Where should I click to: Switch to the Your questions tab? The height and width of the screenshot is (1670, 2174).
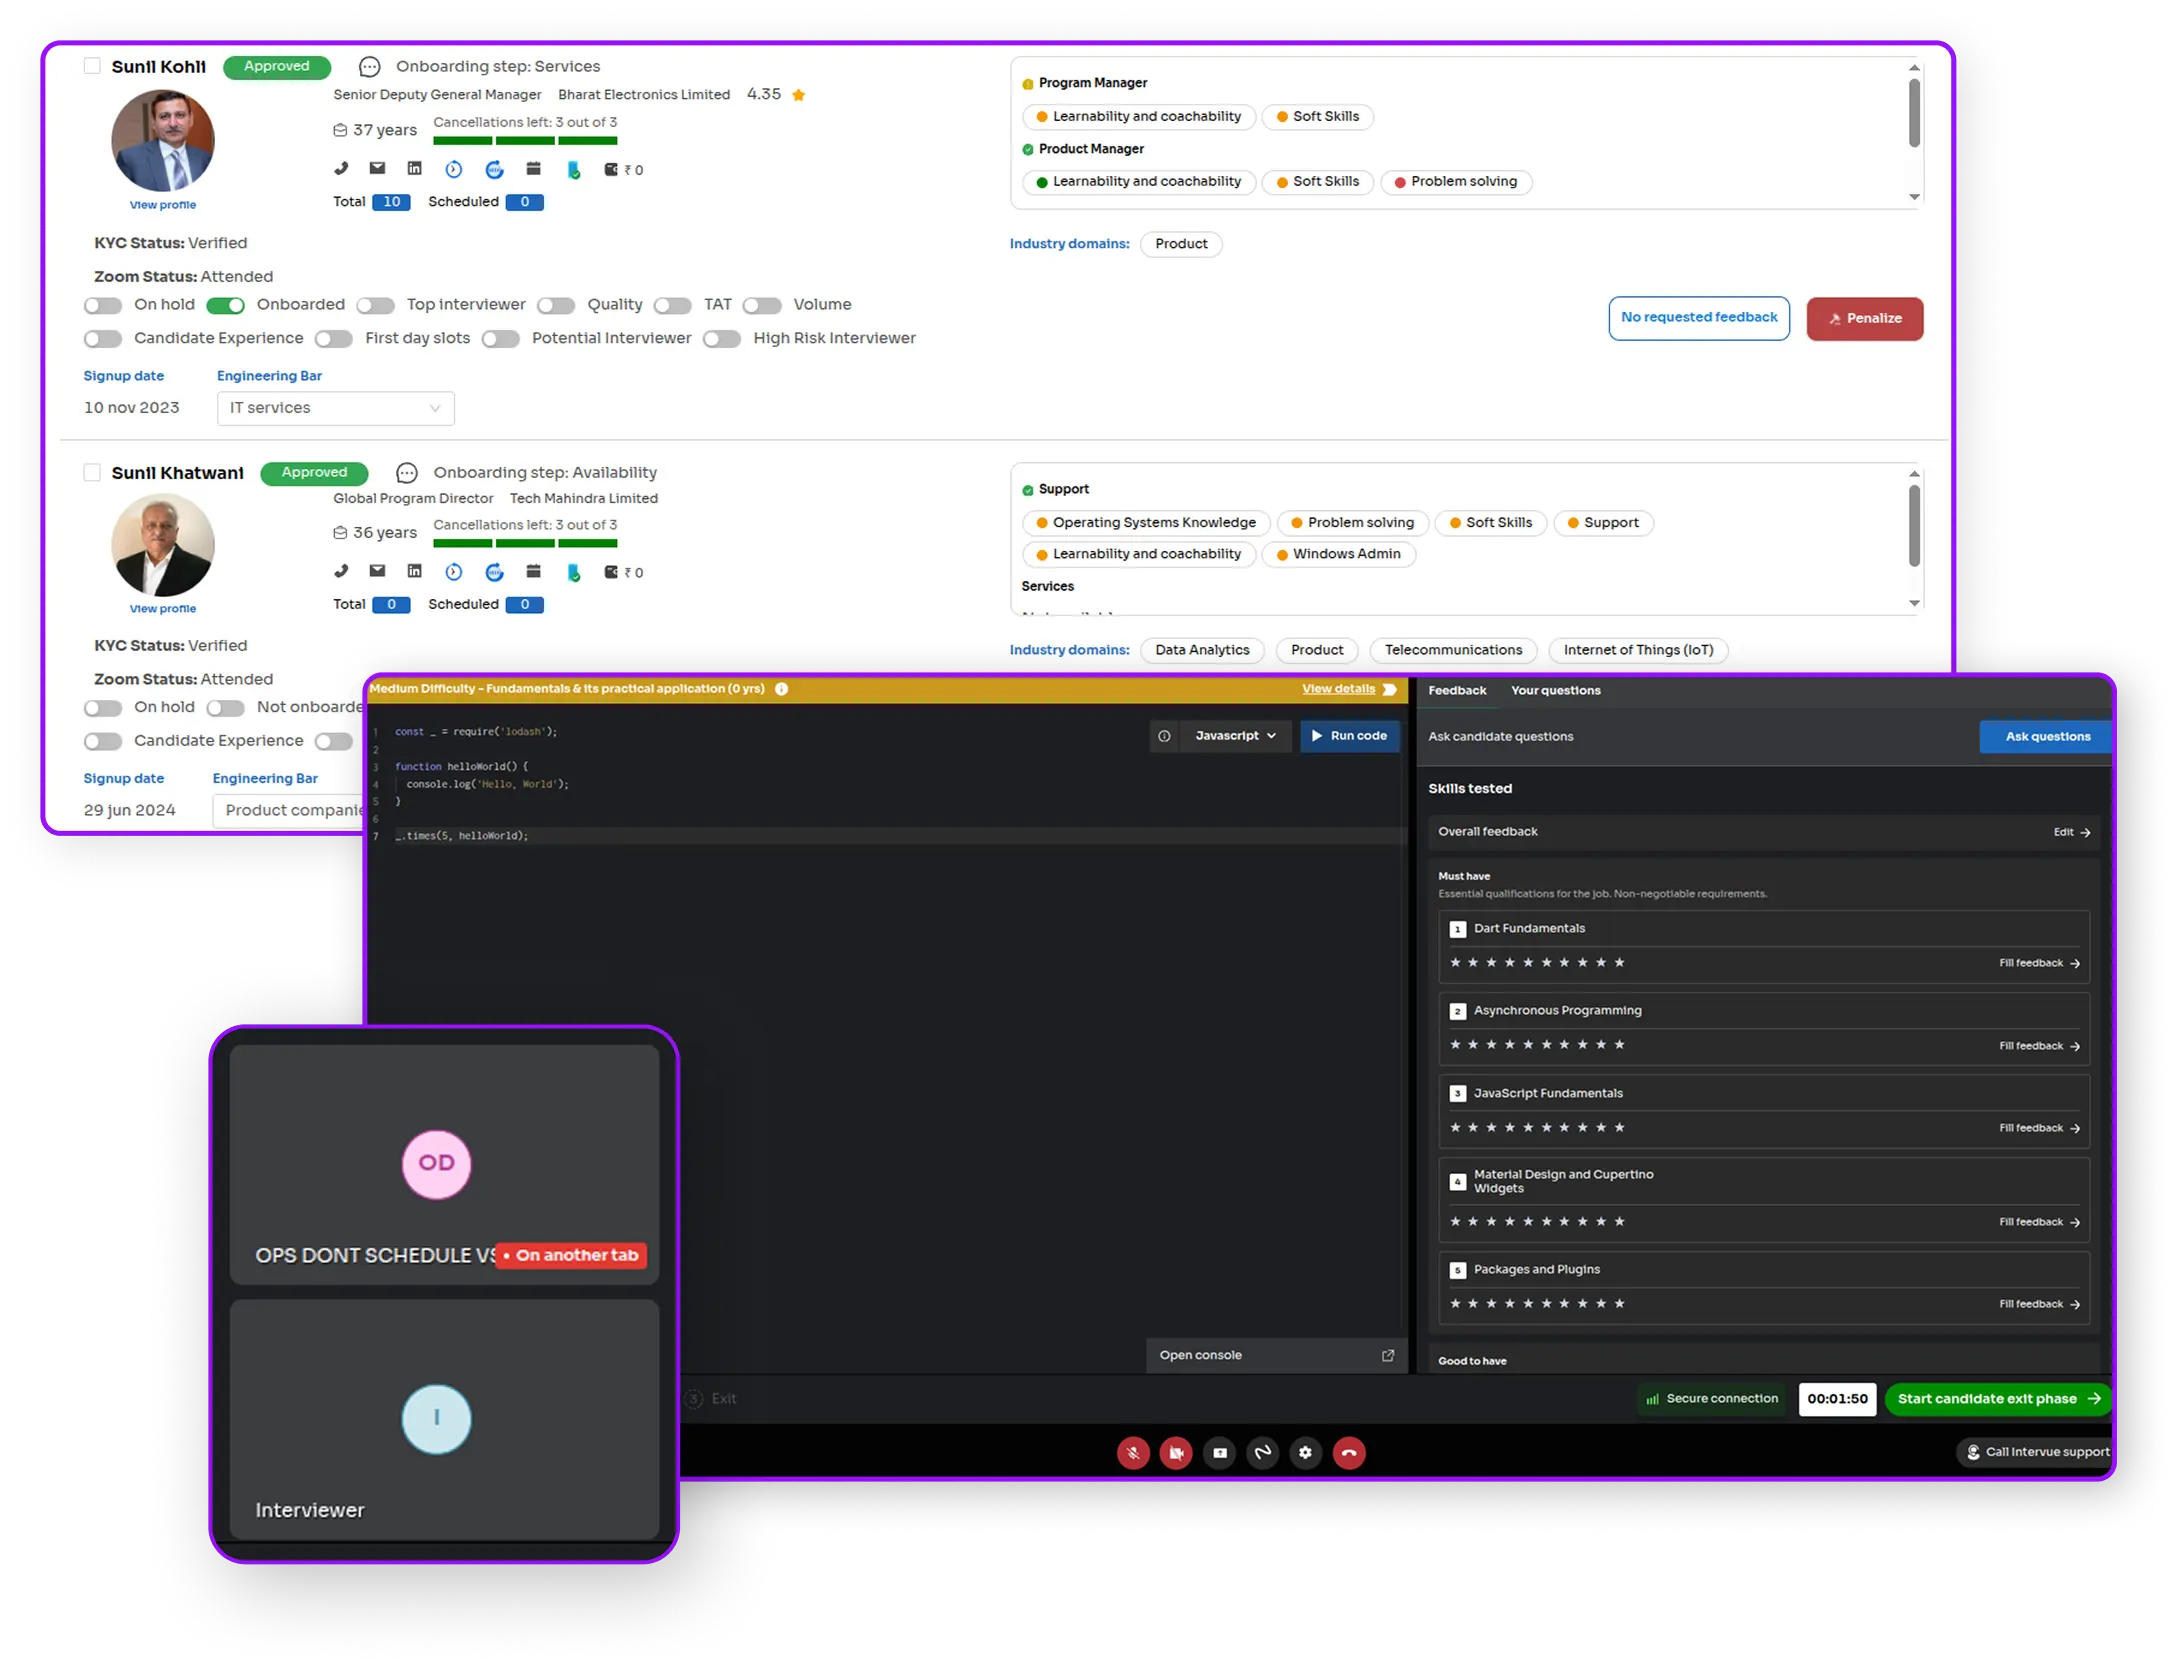coord(1555,691)
